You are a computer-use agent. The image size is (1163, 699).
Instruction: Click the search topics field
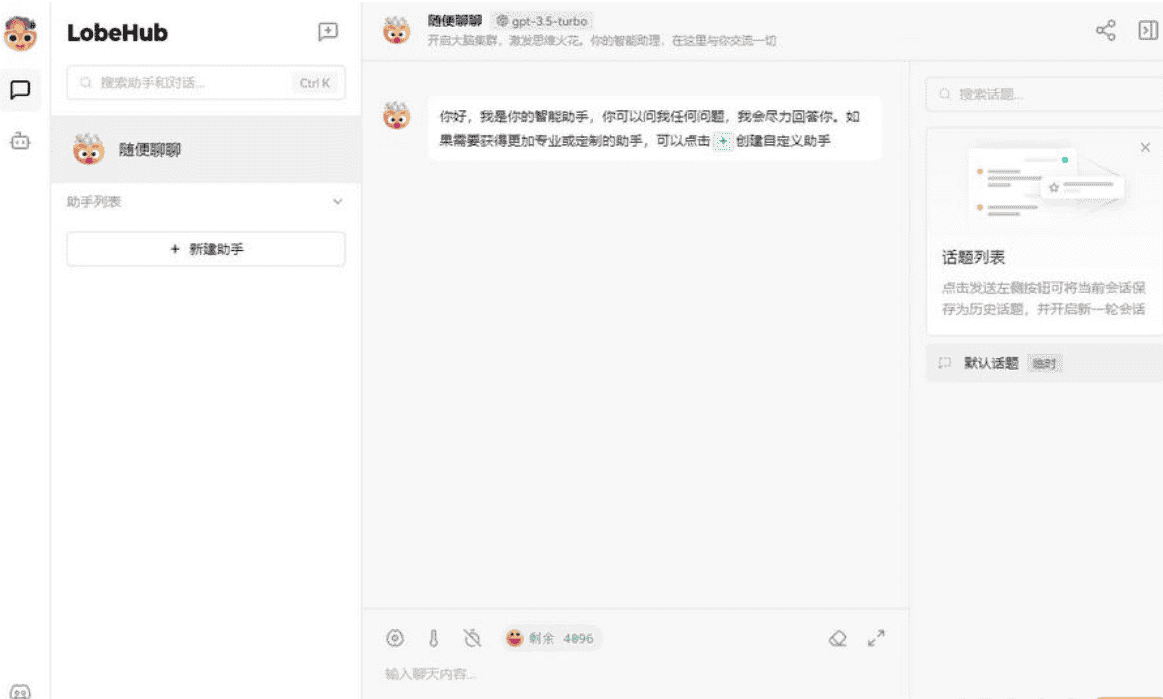pyautogui.click(x=1044, y=94)
